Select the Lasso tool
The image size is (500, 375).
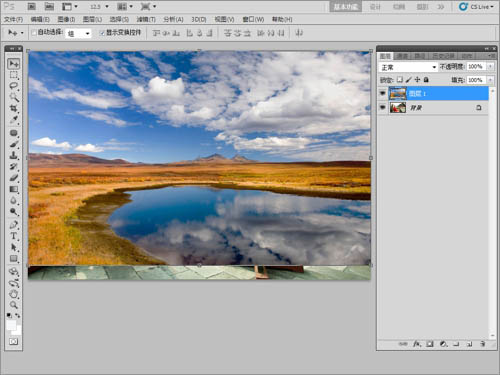14,86
